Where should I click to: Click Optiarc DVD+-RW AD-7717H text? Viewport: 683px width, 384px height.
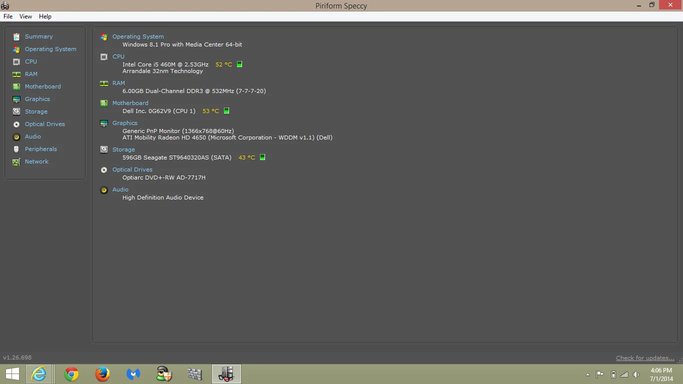pyautogui.click(x=164, y=178)
